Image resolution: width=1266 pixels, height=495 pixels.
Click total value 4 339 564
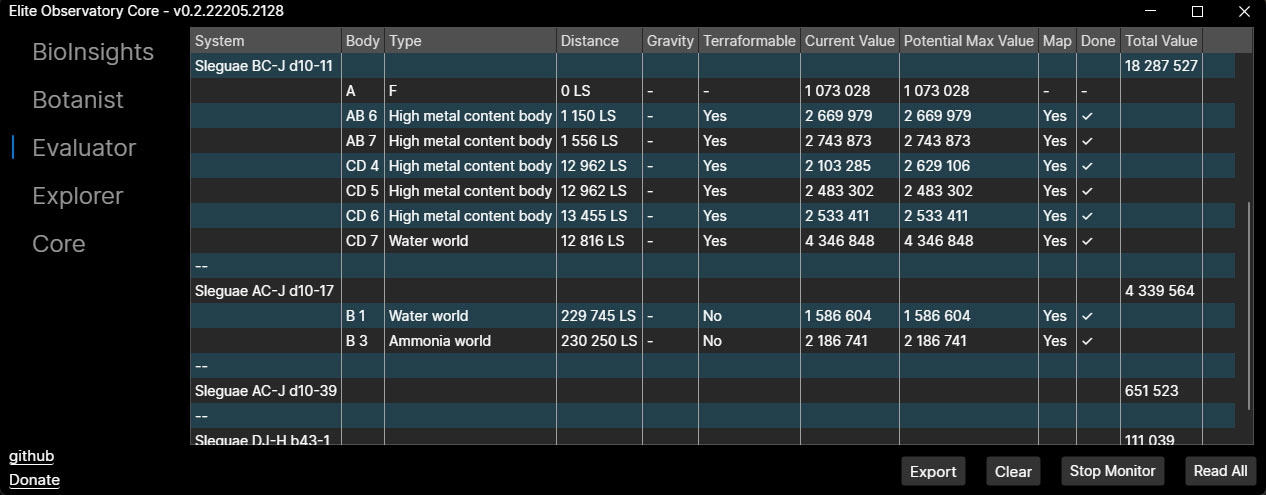pos(1161,291)
